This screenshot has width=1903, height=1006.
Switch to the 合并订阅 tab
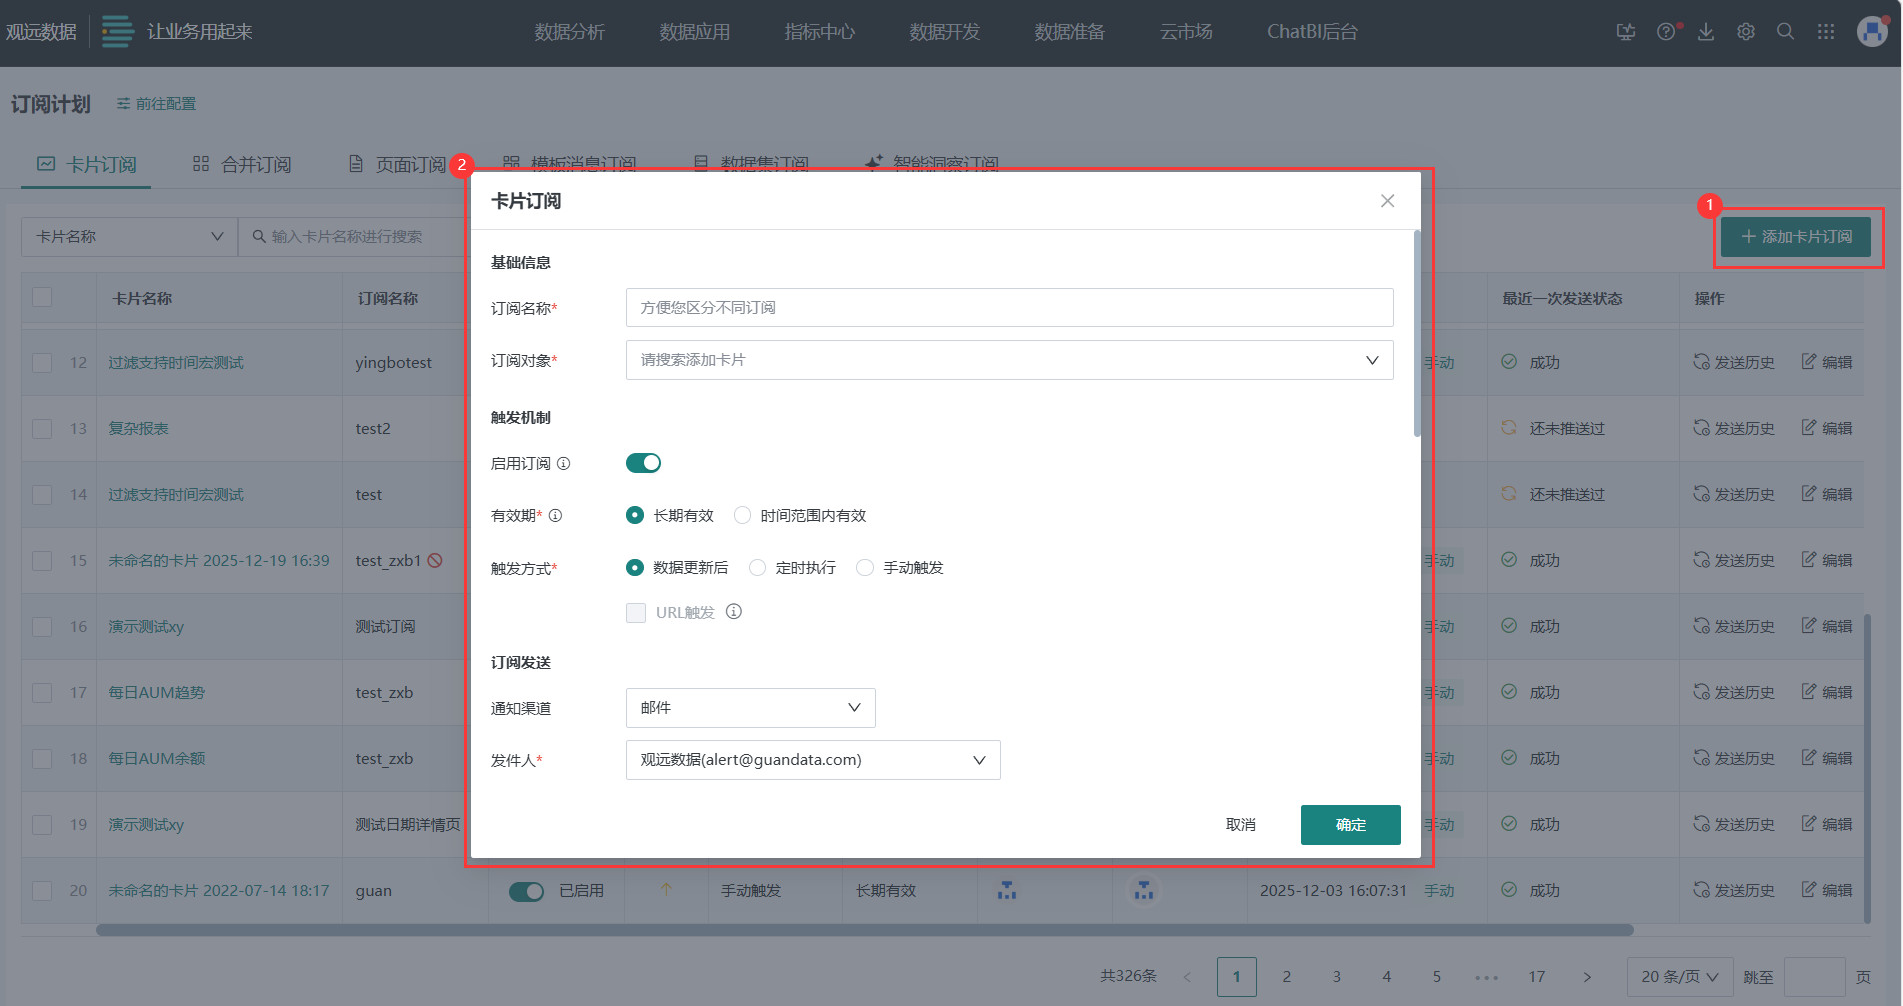tap(242, 164)
